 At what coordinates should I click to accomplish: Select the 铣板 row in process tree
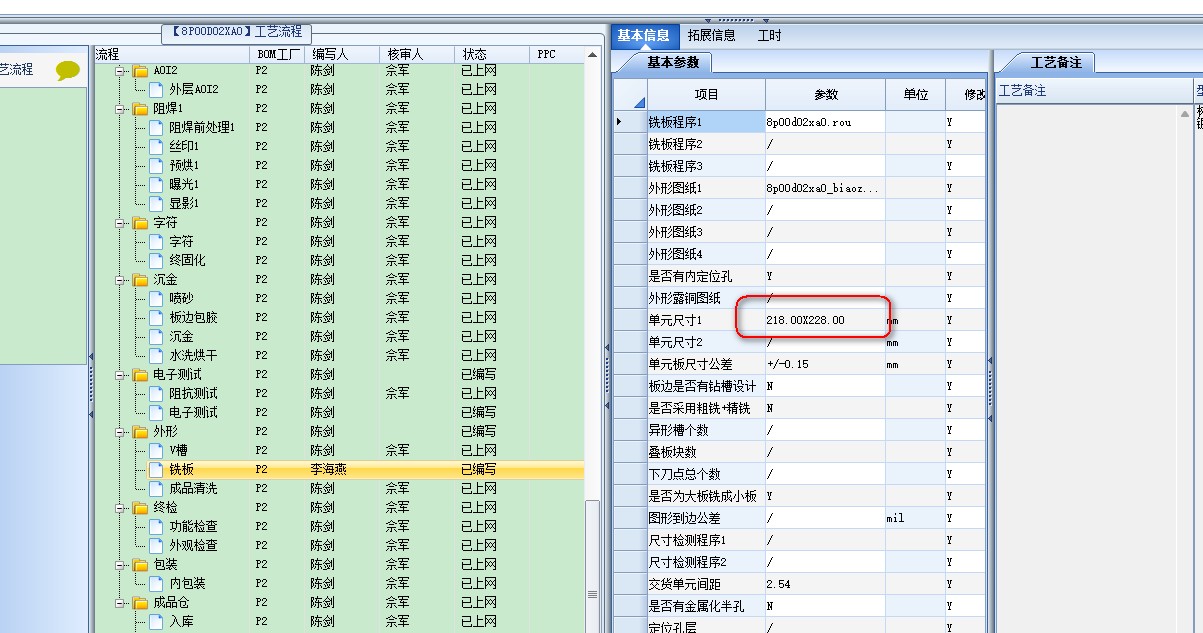(338, 469)
